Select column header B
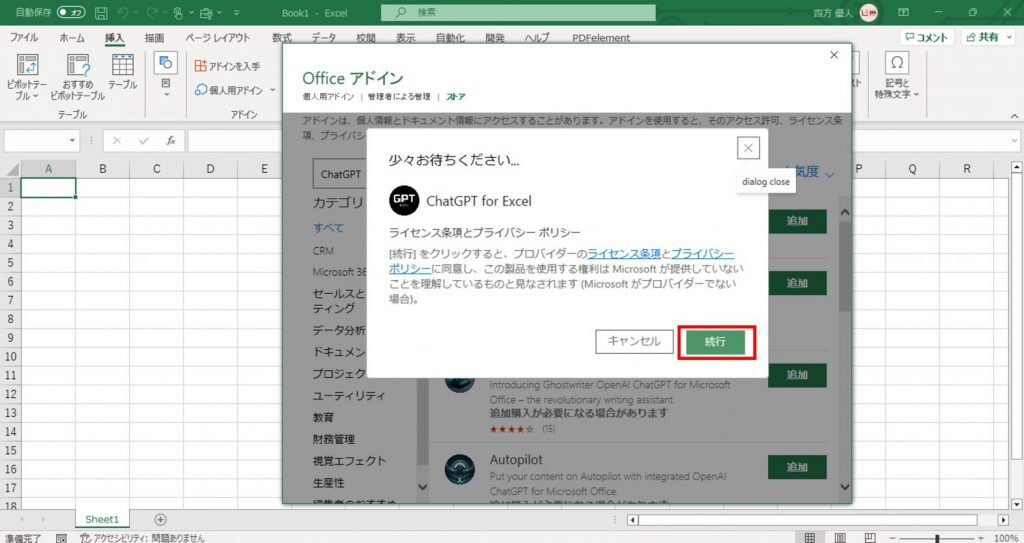This screenshot has height=543, width=1024. (103, 169)
